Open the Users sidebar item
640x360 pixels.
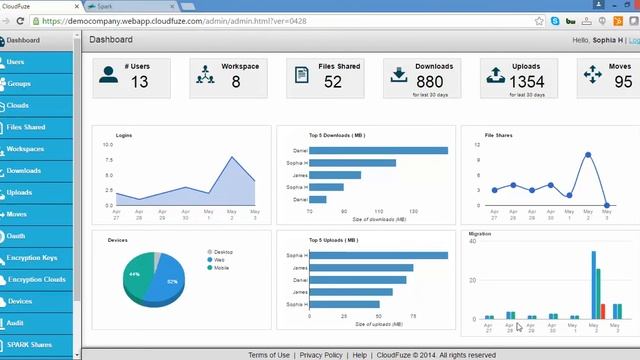[x=36, y=62]
